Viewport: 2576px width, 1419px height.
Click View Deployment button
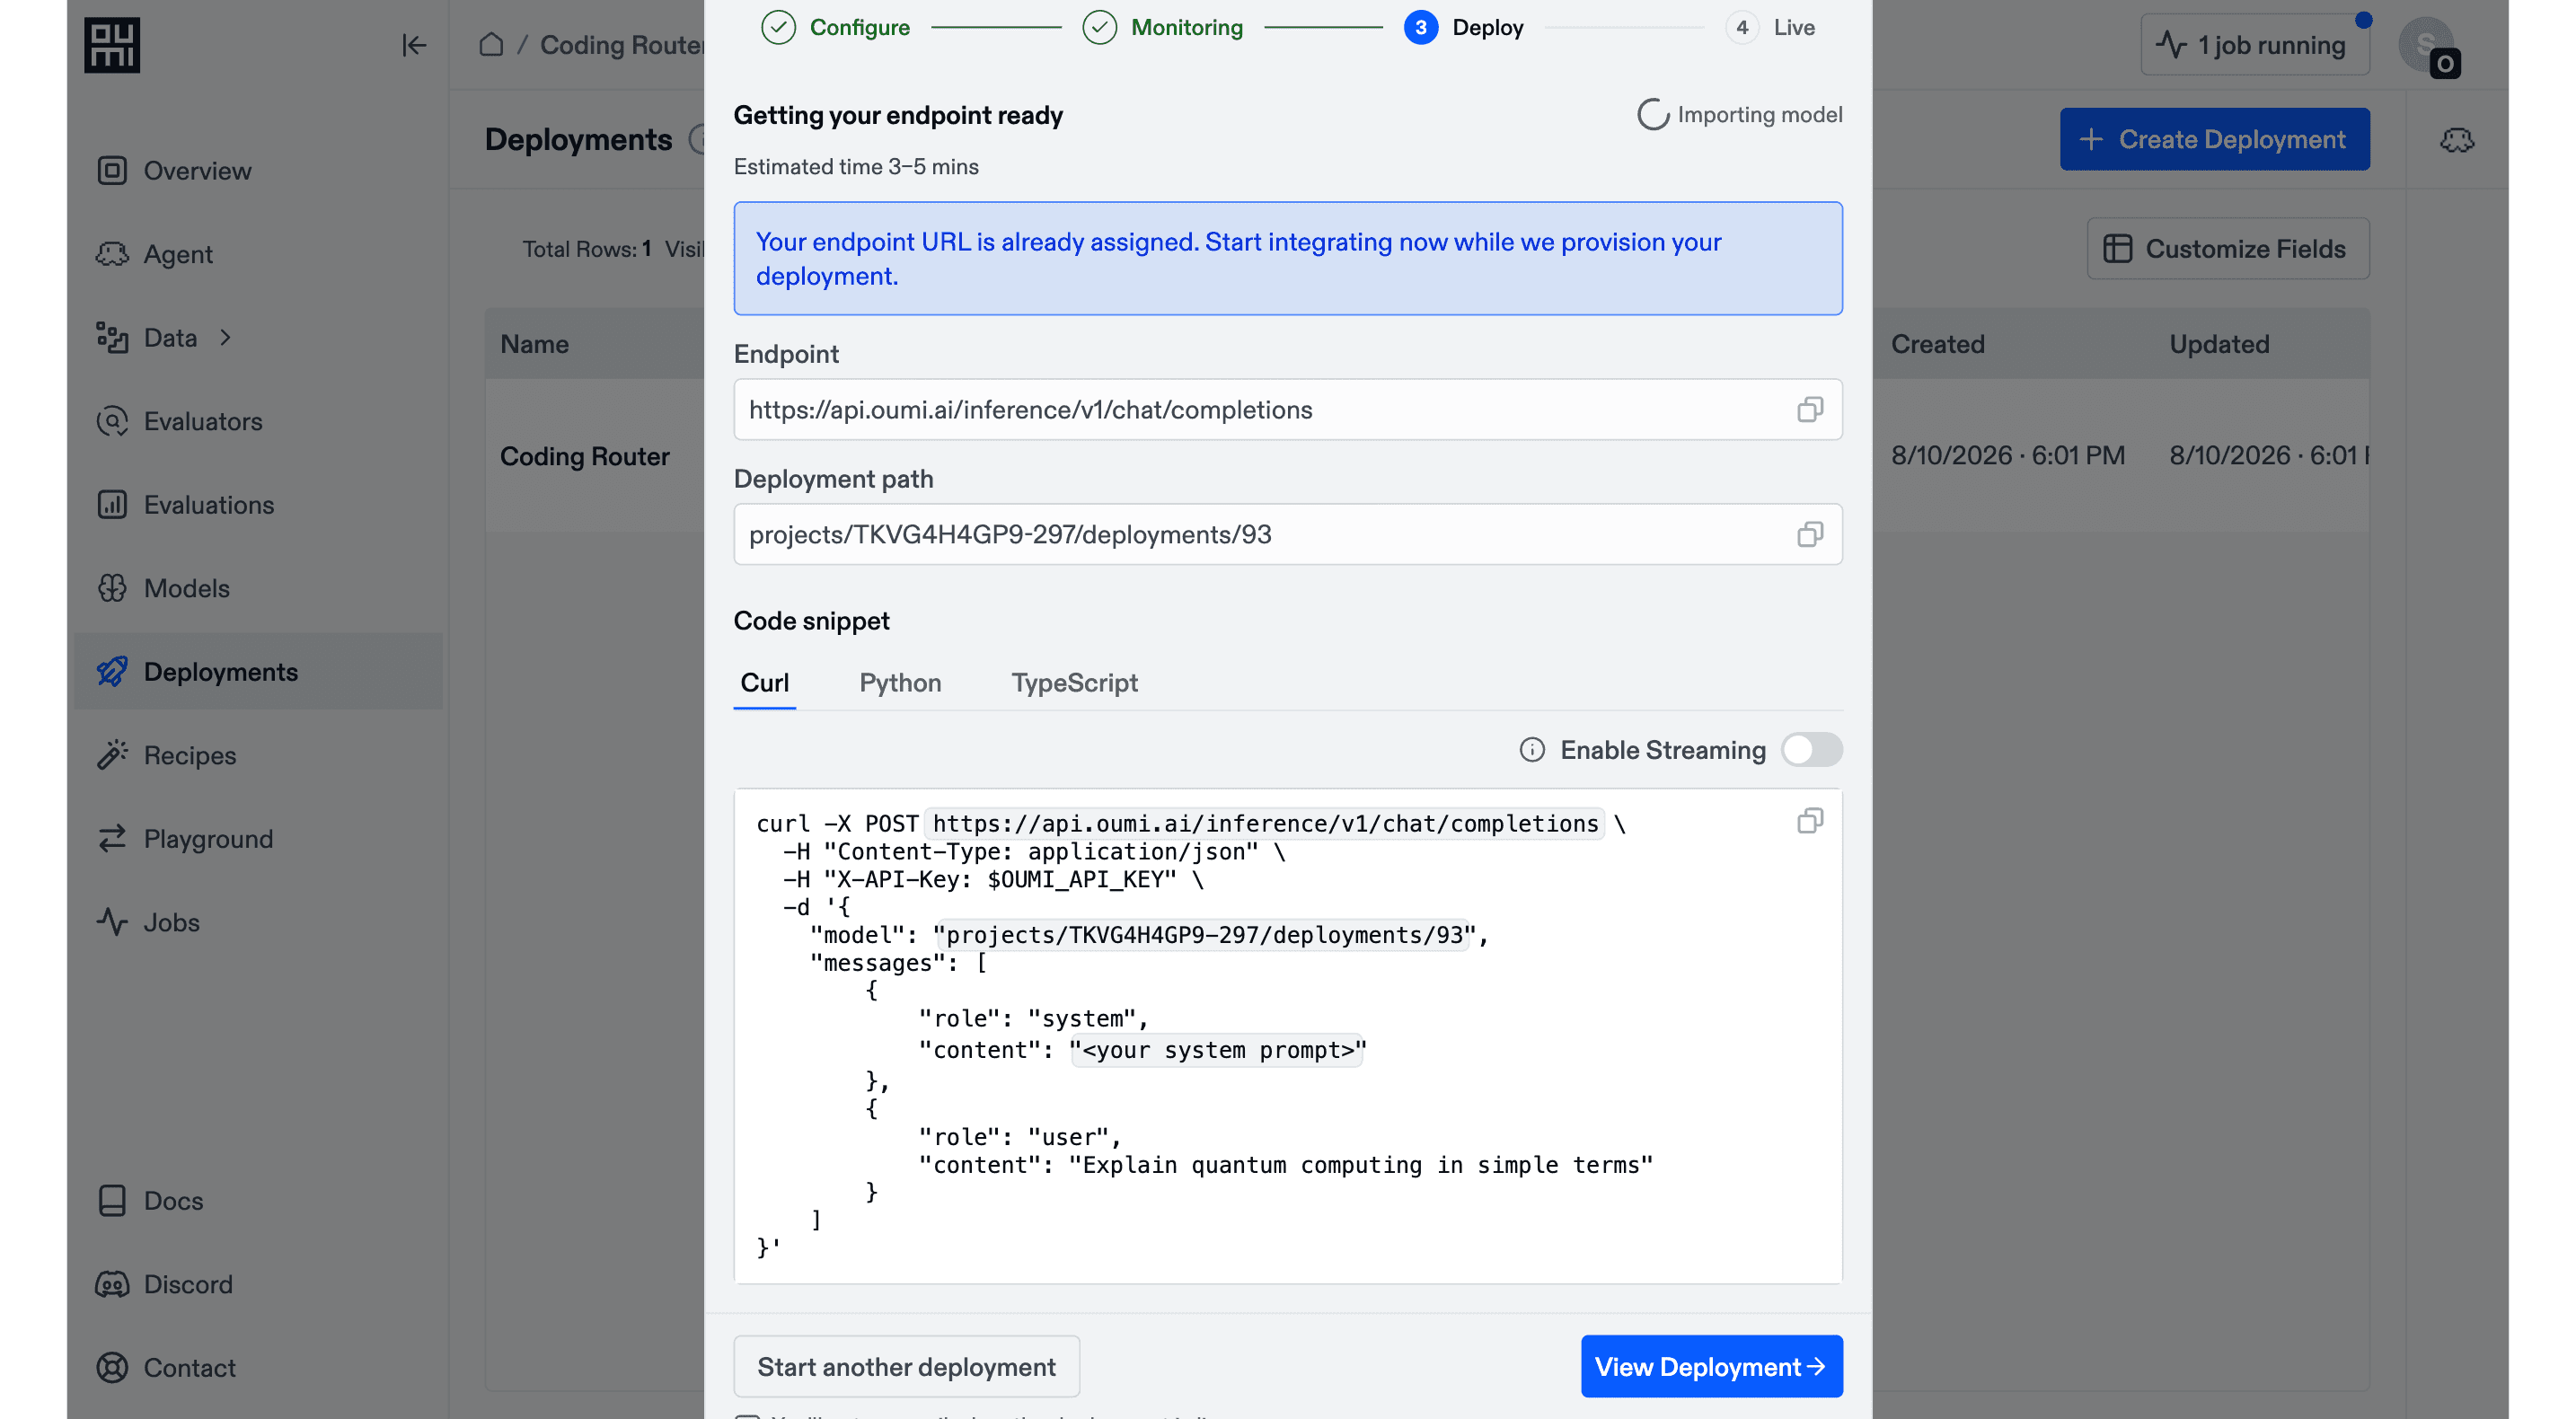1711,1367
